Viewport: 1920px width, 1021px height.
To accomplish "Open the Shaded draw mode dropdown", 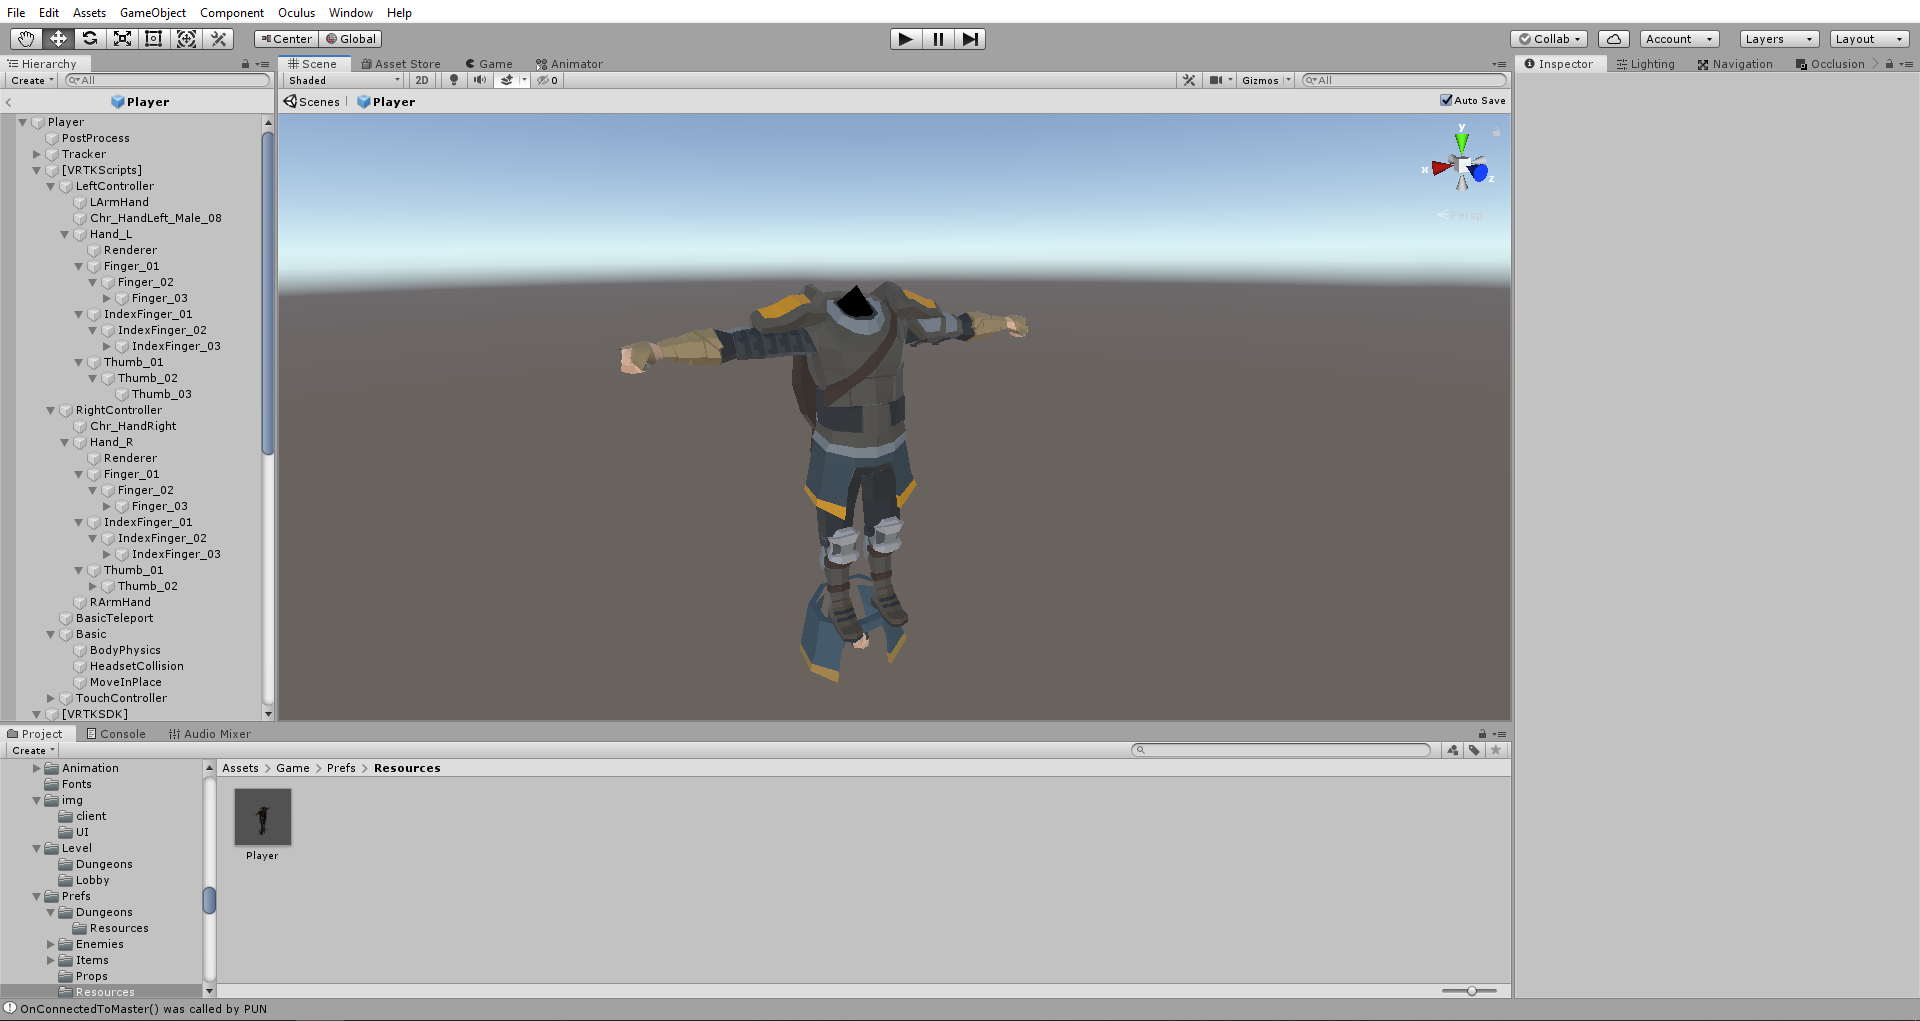I will pos(344,80).
